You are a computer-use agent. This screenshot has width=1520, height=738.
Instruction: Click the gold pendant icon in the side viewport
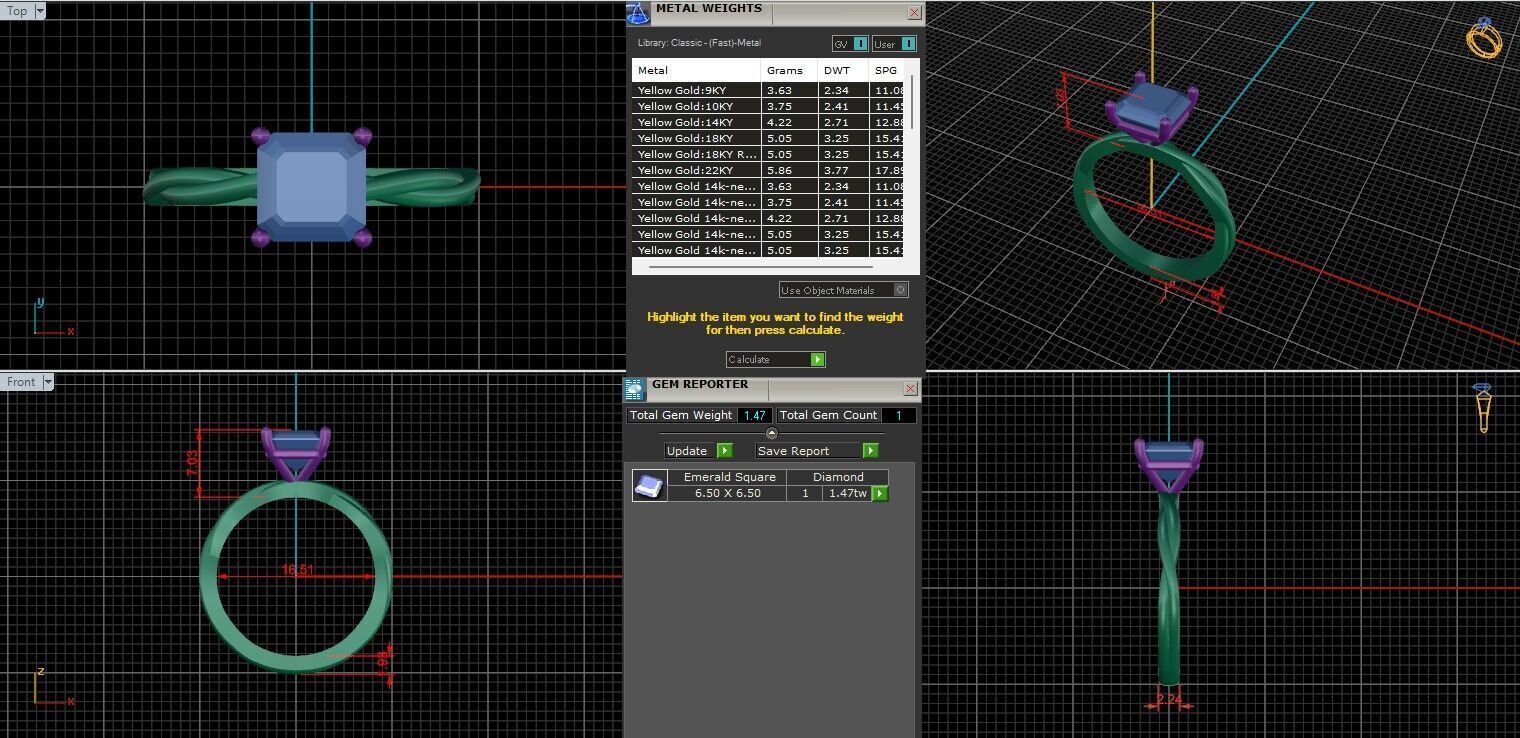1483,408
